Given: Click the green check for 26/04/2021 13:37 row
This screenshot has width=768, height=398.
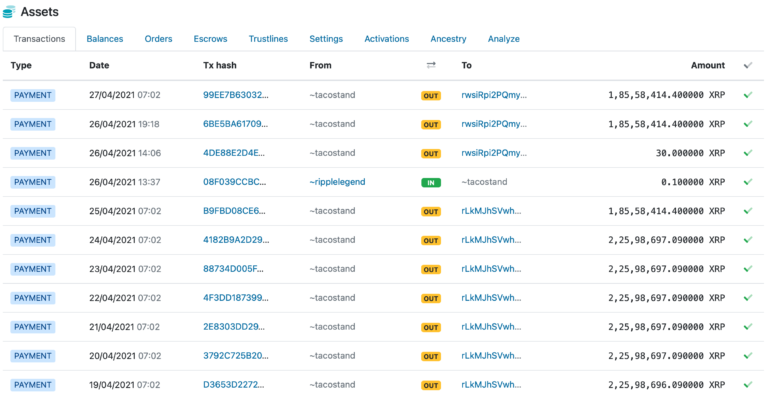Looking at the screenshot, I should coord(747,182).
